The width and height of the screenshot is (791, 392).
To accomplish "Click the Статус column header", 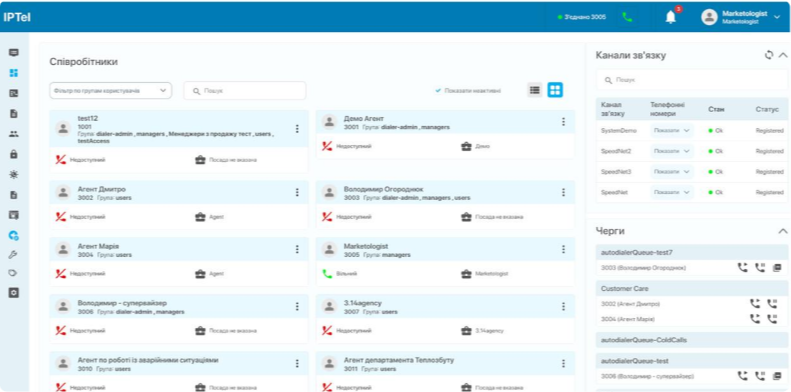I will point(767,109).
